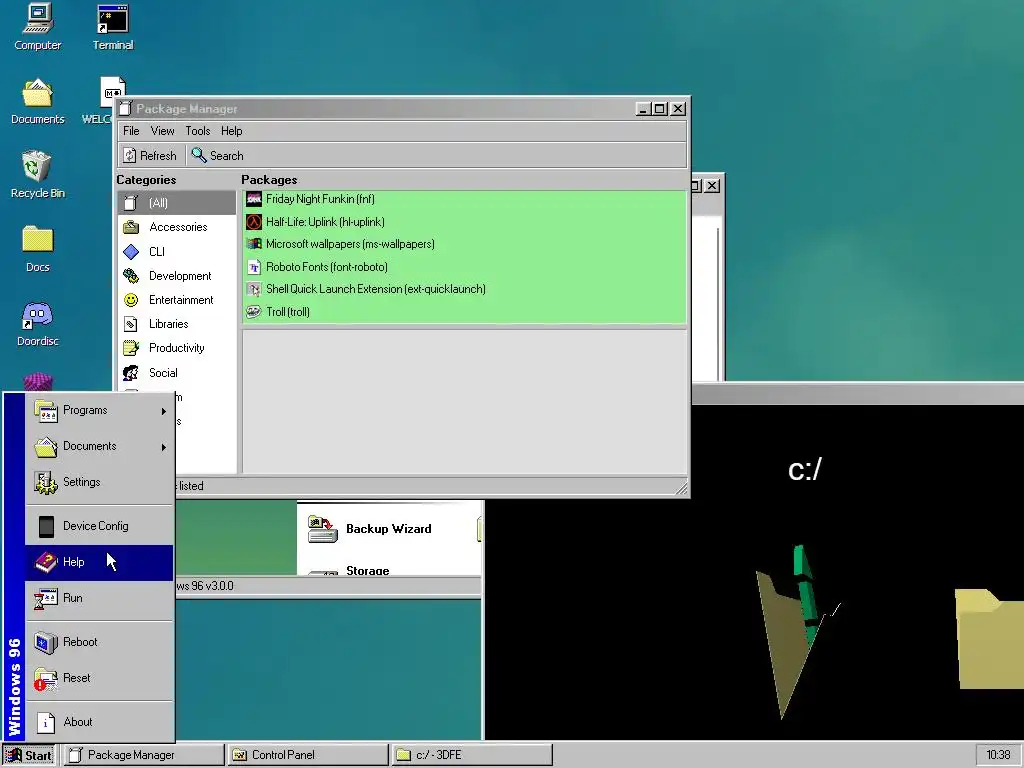Select the (All) category icon
The image size is (1024, 768).
pos(131,203)
